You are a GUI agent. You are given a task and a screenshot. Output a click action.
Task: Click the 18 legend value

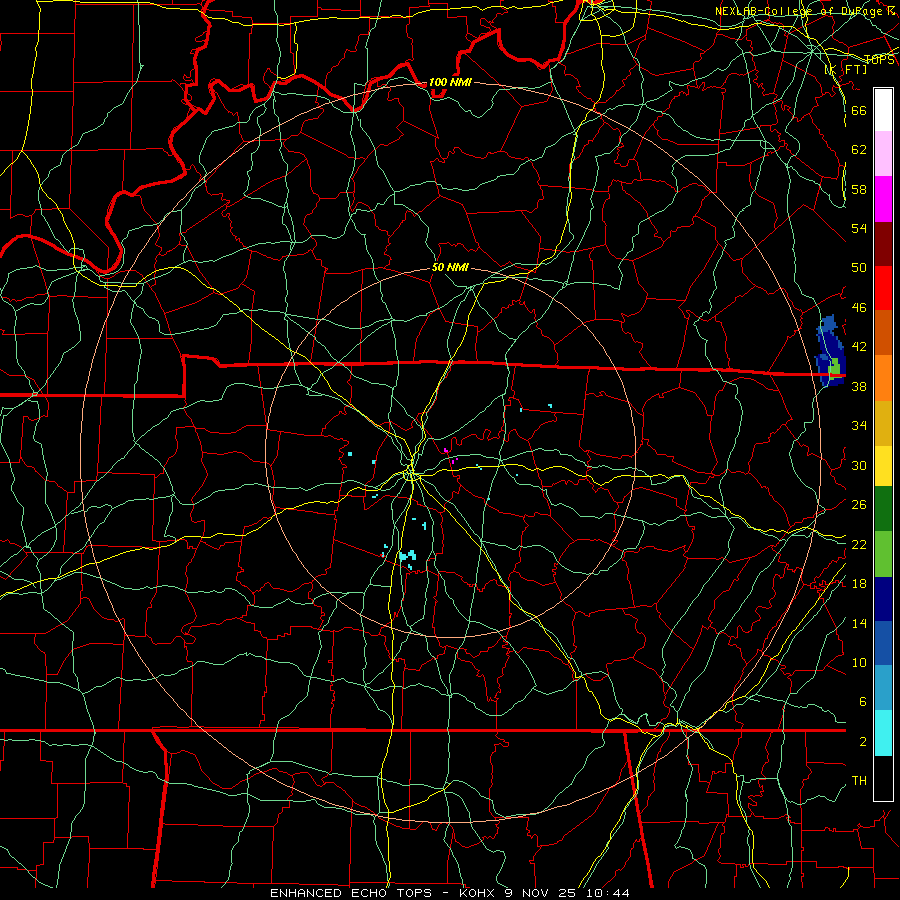859,584
